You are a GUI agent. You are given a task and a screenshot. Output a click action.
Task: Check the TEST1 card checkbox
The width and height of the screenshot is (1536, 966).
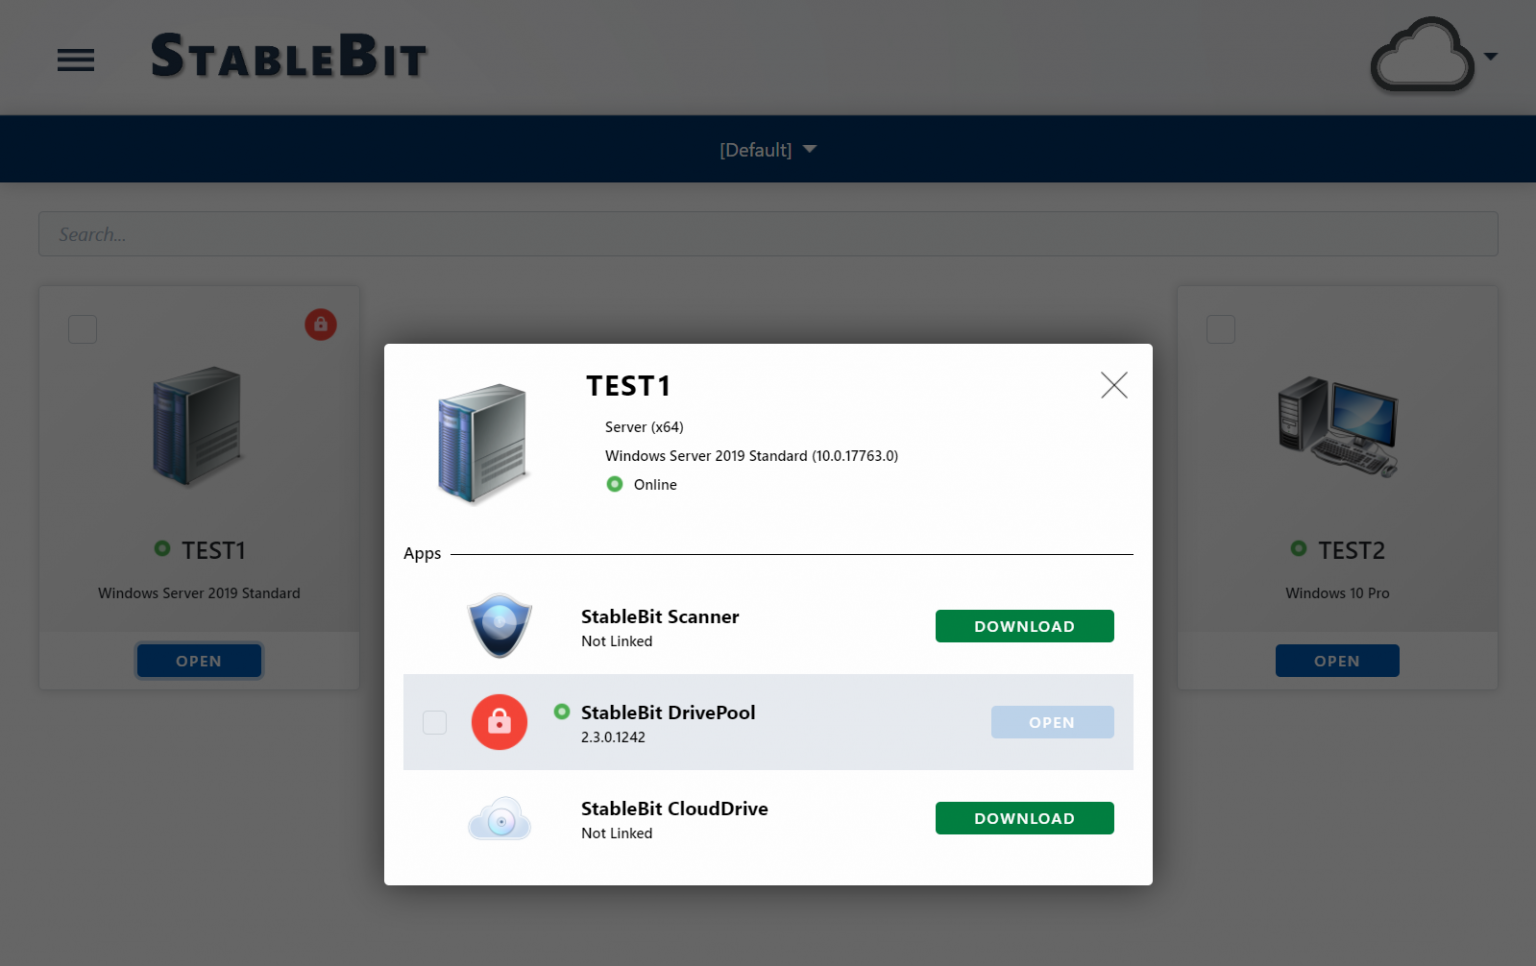(x=82, y=328)
